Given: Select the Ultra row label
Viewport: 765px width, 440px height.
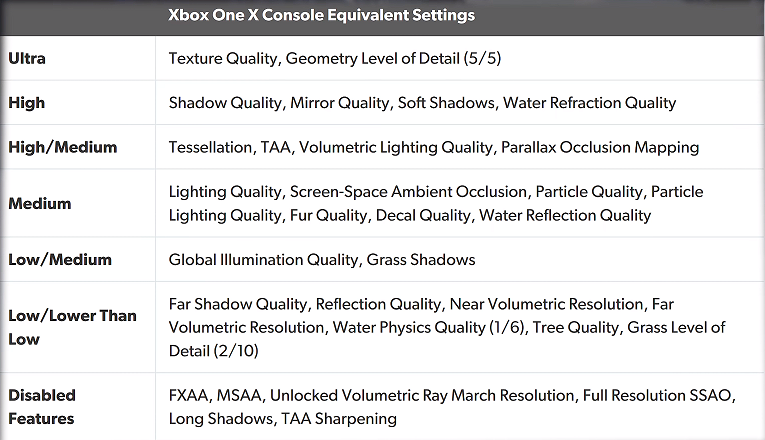Looking at the screenshot, I should point(27,58).
